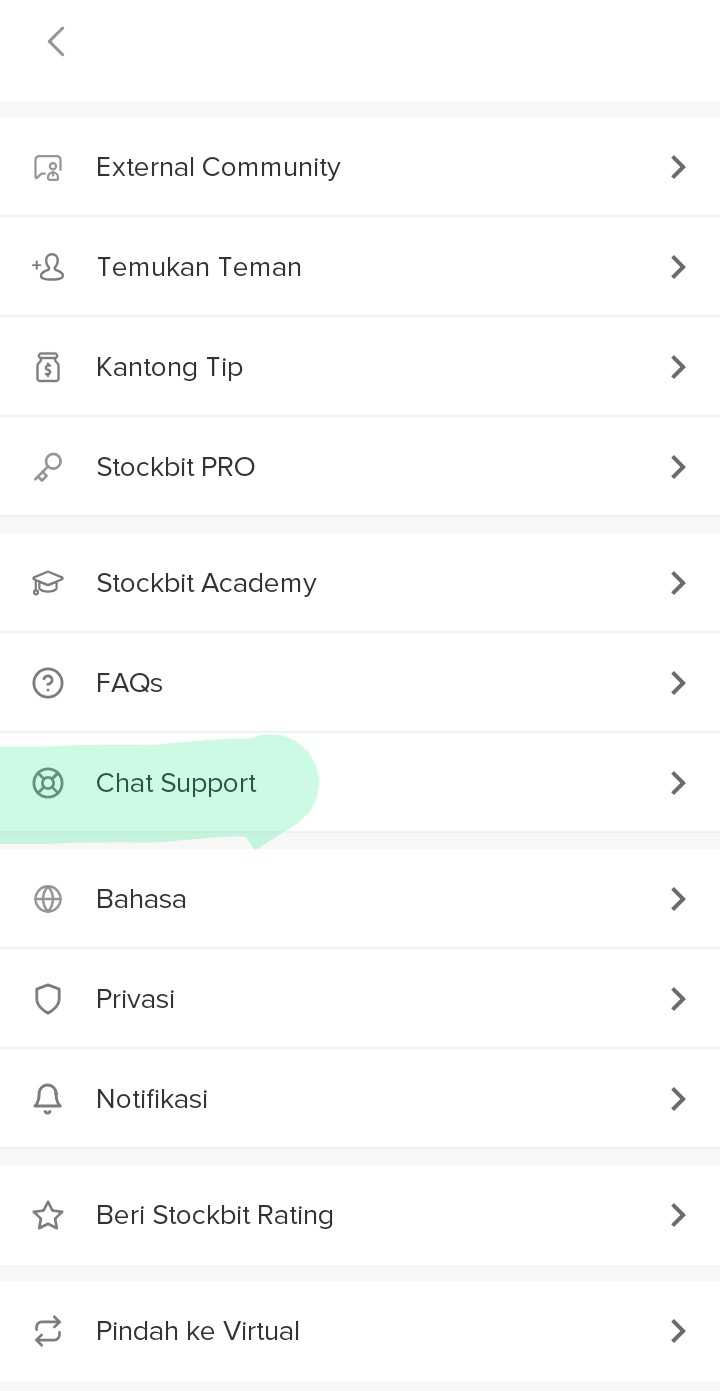The image size is (720, 1391).
Task: Expand Bahasa using its right chevron
Action: [x=678, y=899]
